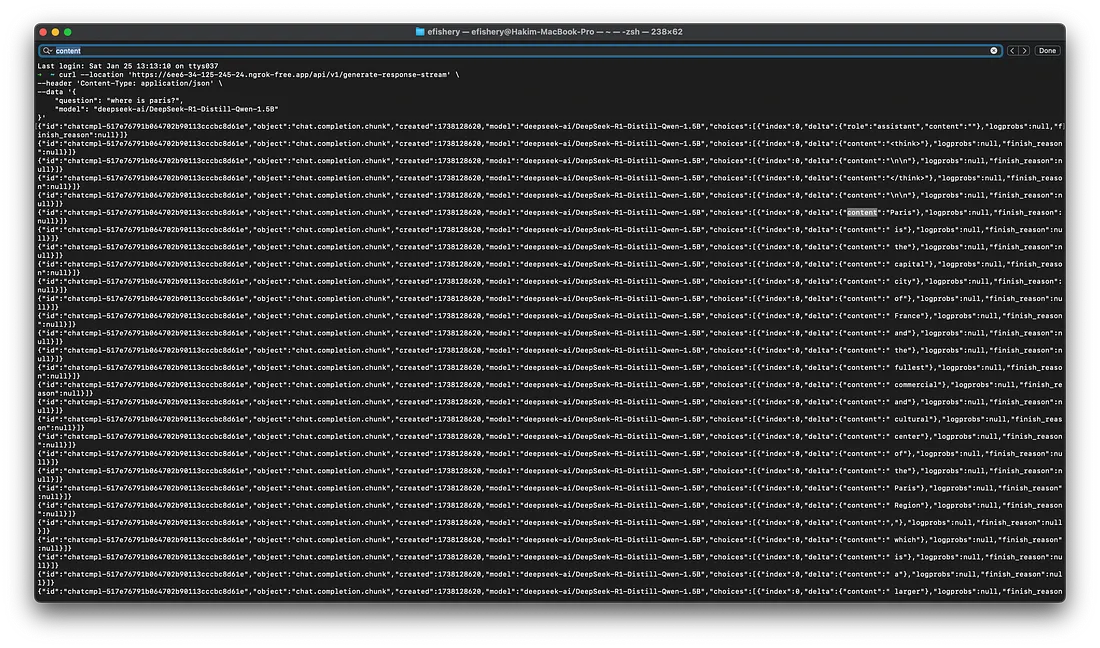Click the "model": "deepseek-ai/DeepSeek-R1-Distill-Qwen-1.5B" data line

[166, 109]
